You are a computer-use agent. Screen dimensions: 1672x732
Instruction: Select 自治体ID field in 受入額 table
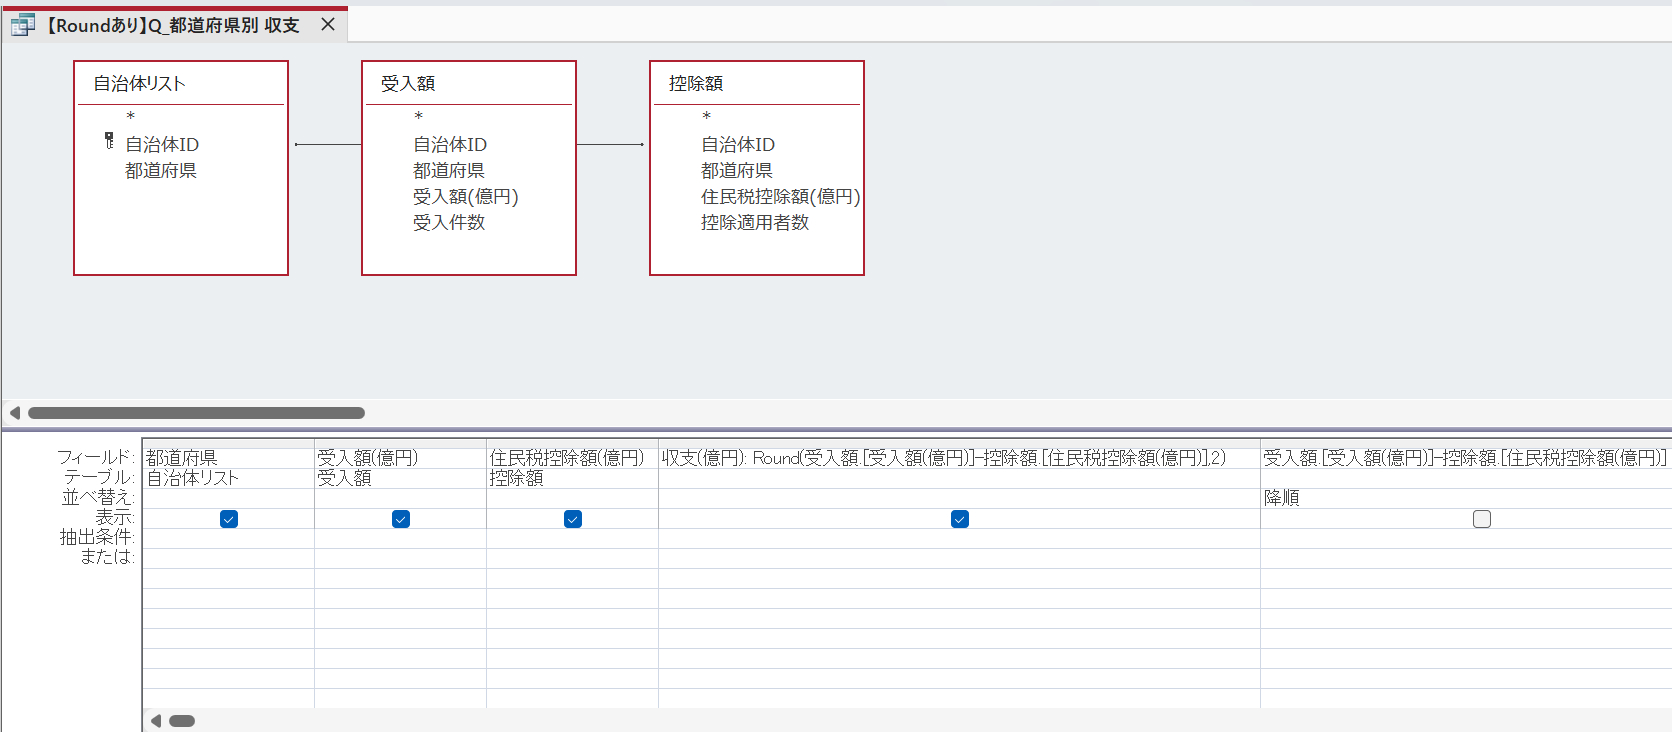[x=450, y=145]
